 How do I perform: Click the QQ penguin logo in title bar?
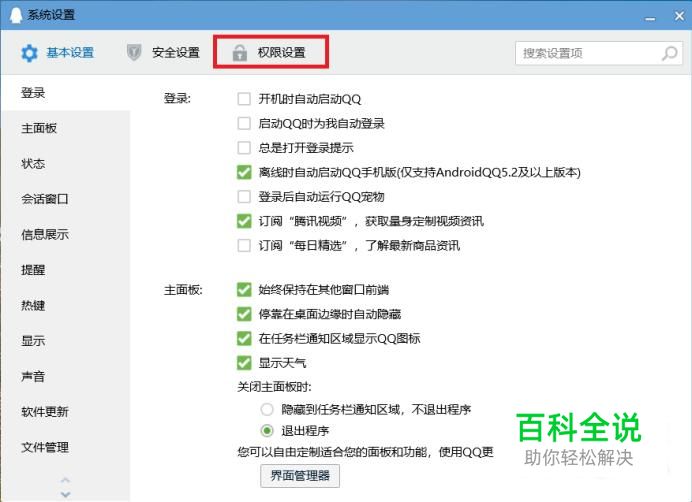click(x=16, y=15)
